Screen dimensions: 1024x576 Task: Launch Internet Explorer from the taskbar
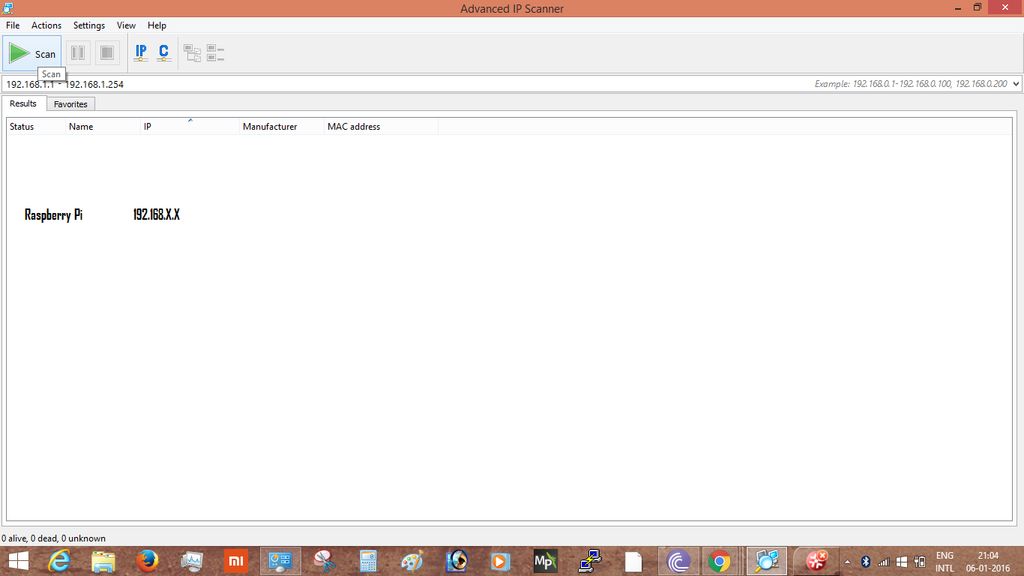(x=59, y=561)
